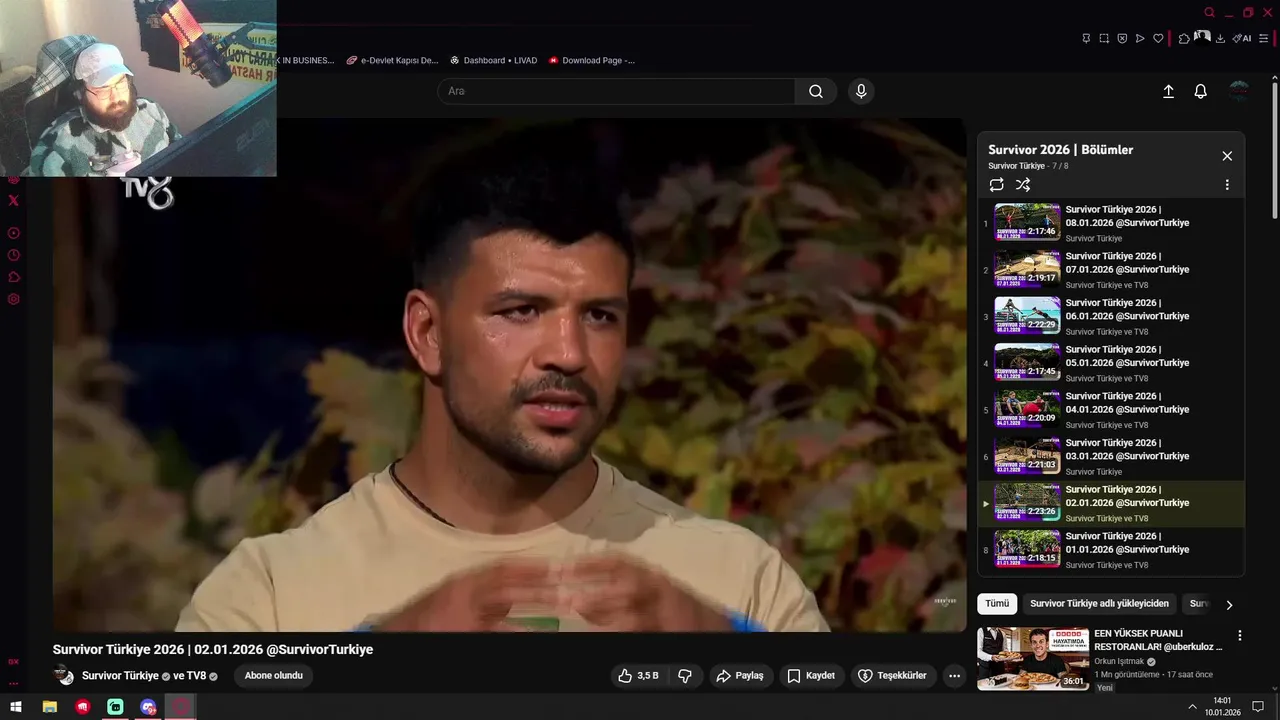Viewport: 1280px width, 720px height.
Task: Activate voice search microphone
Action: coord(861,91)
